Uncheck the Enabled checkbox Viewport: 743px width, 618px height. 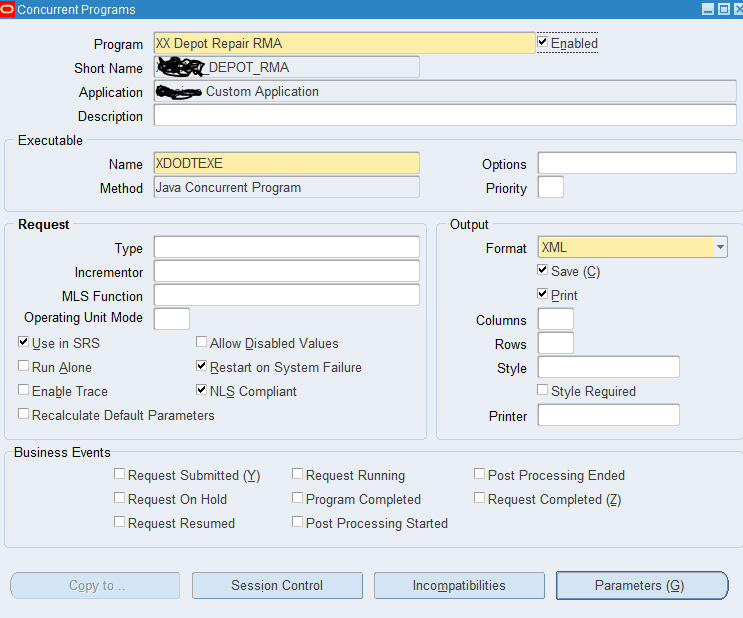pos(543,42)
